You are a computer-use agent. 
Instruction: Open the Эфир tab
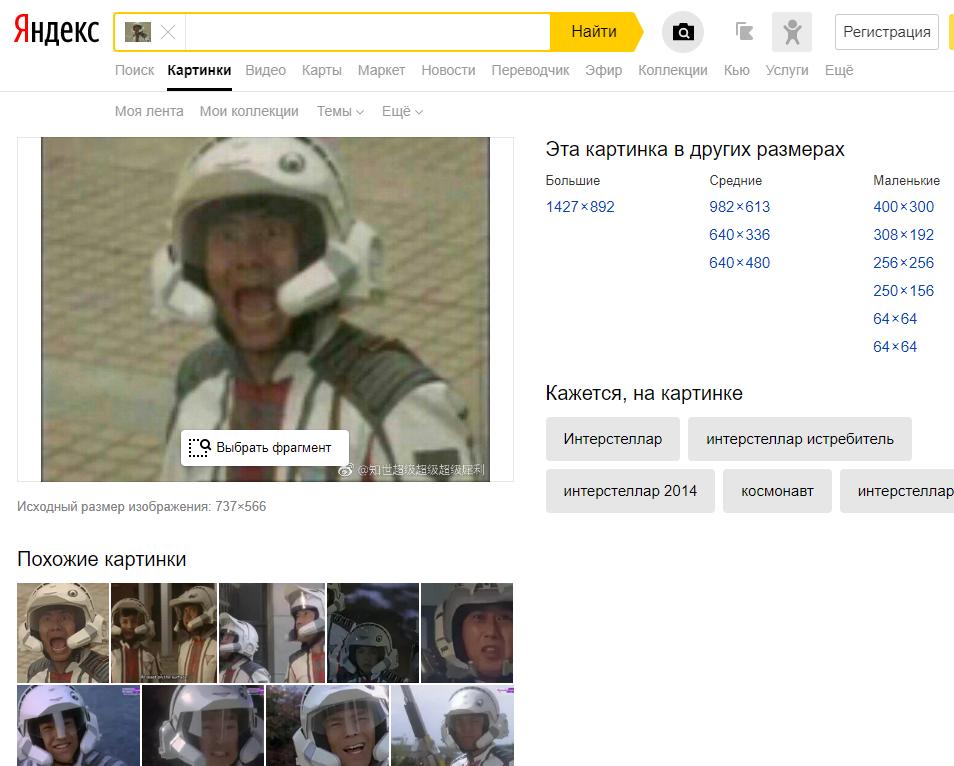tap(604, 71)
